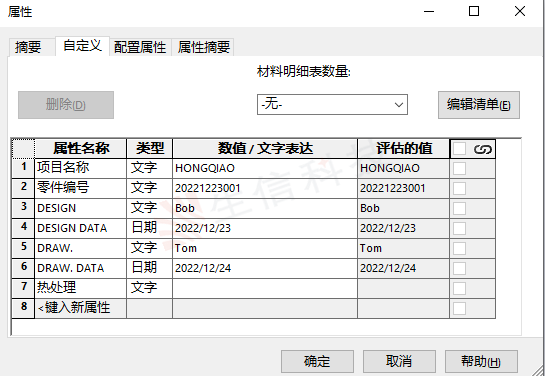
Task: Open help with 帮助(H) button
Action: 481,361
